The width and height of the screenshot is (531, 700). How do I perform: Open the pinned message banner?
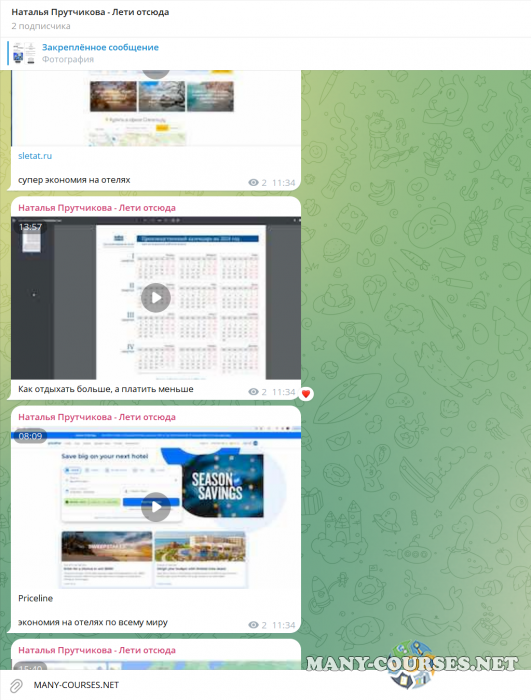(265, 53)
